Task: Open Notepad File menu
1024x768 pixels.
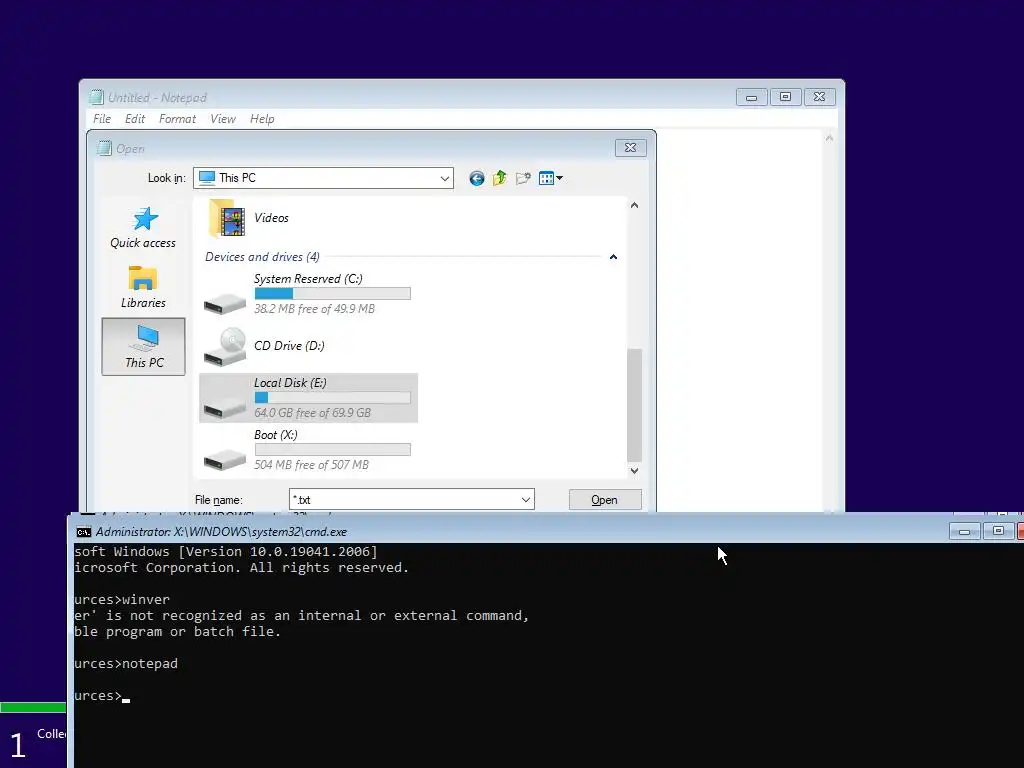Action: click(102, 119)
